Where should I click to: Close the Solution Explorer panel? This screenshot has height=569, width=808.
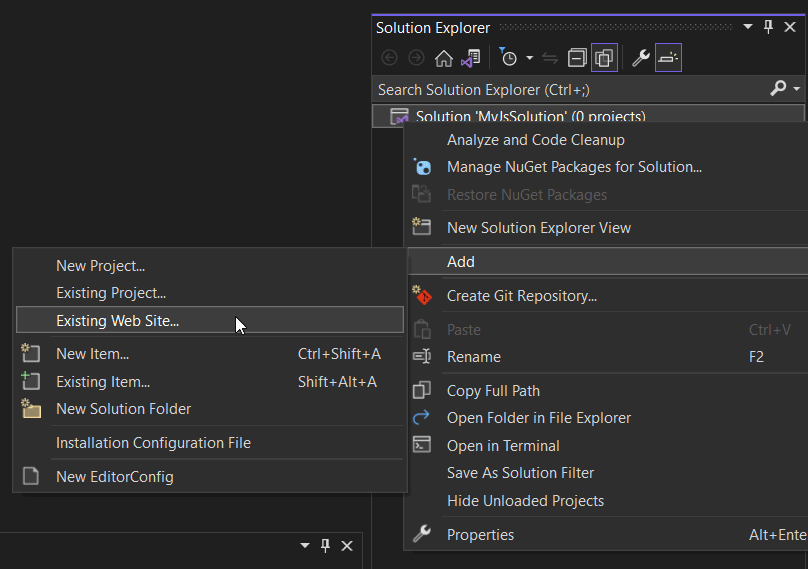790,27
